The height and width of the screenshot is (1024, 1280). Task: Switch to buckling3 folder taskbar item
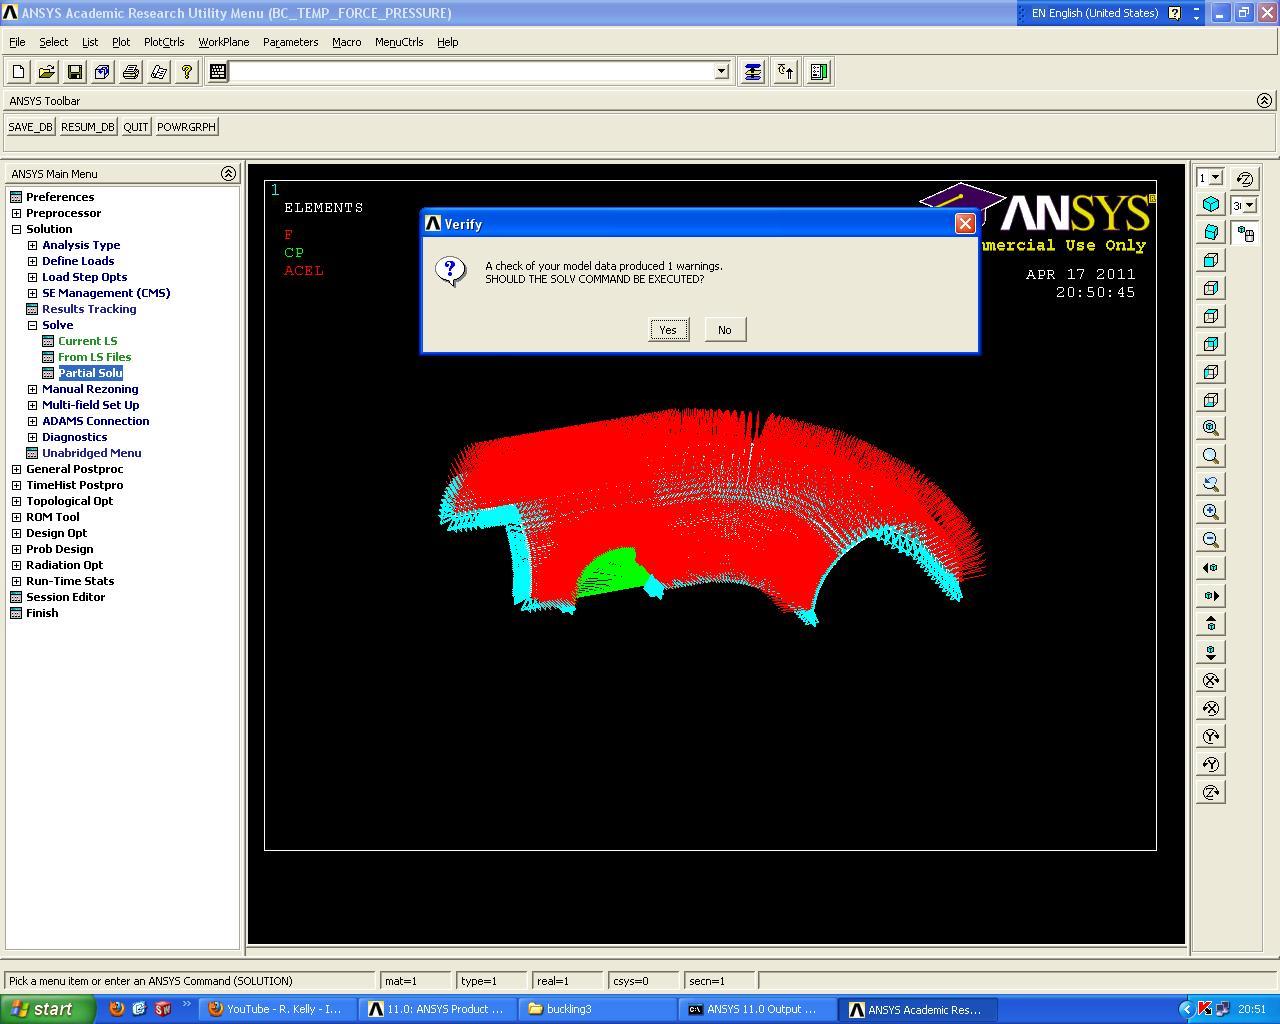point(596,1009)
